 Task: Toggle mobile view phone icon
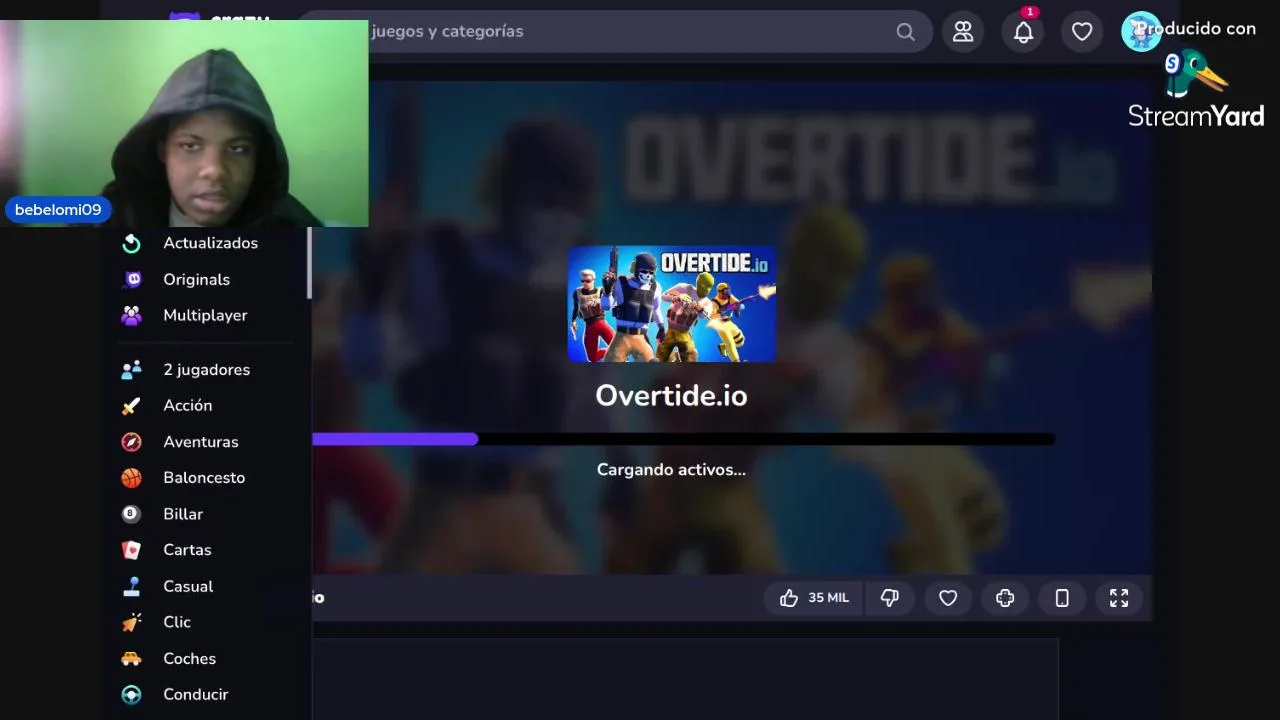pos(1062,598)
